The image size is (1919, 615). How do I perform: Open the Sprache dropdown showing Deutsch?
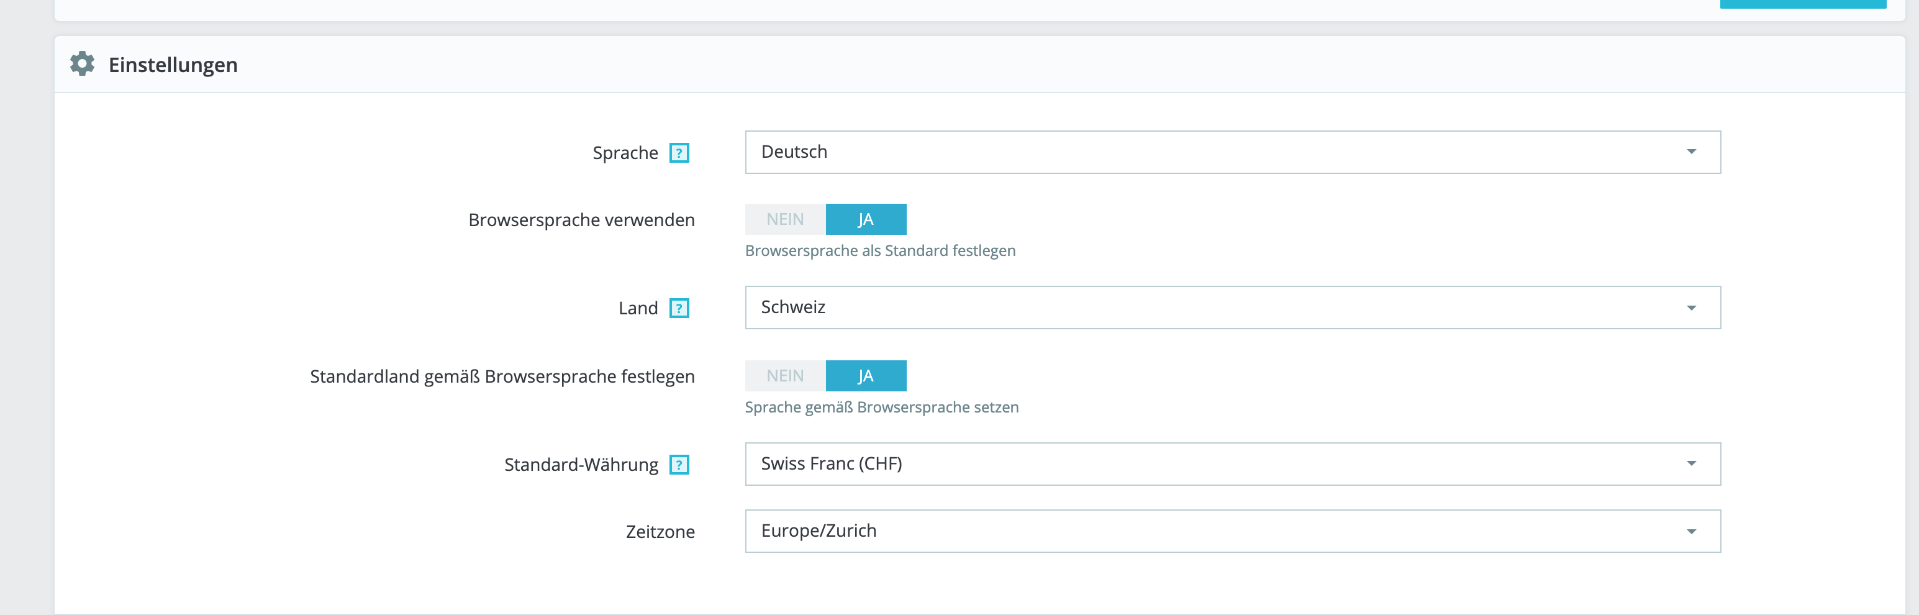[x=1232, y=152]
